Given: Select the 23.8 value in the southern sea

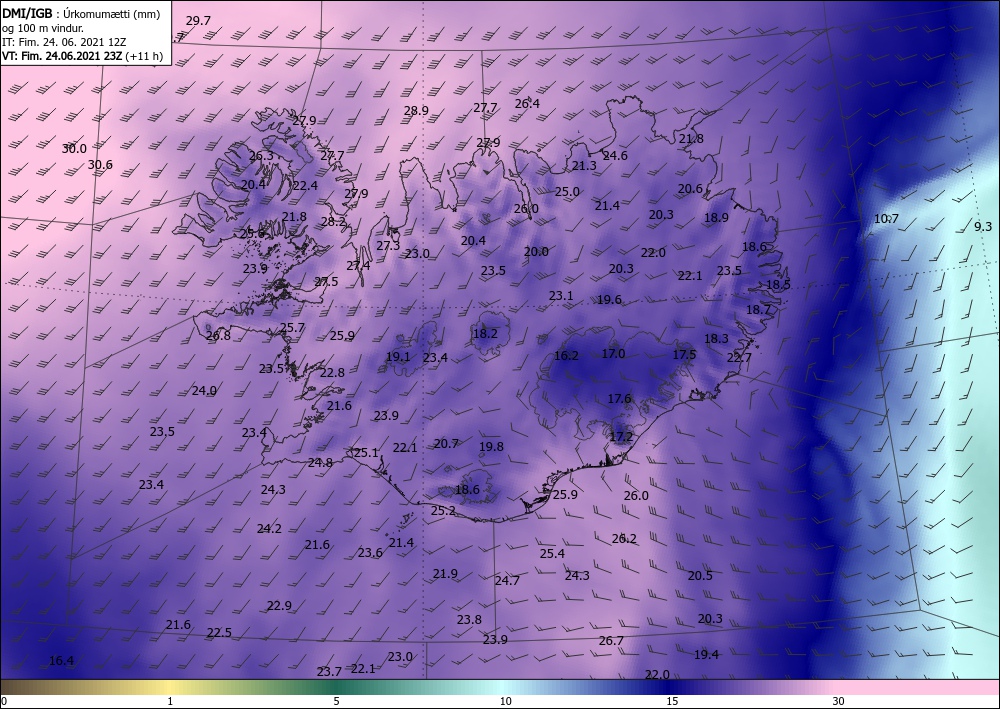Looking at the screenshot, I should tap(469, 620).
